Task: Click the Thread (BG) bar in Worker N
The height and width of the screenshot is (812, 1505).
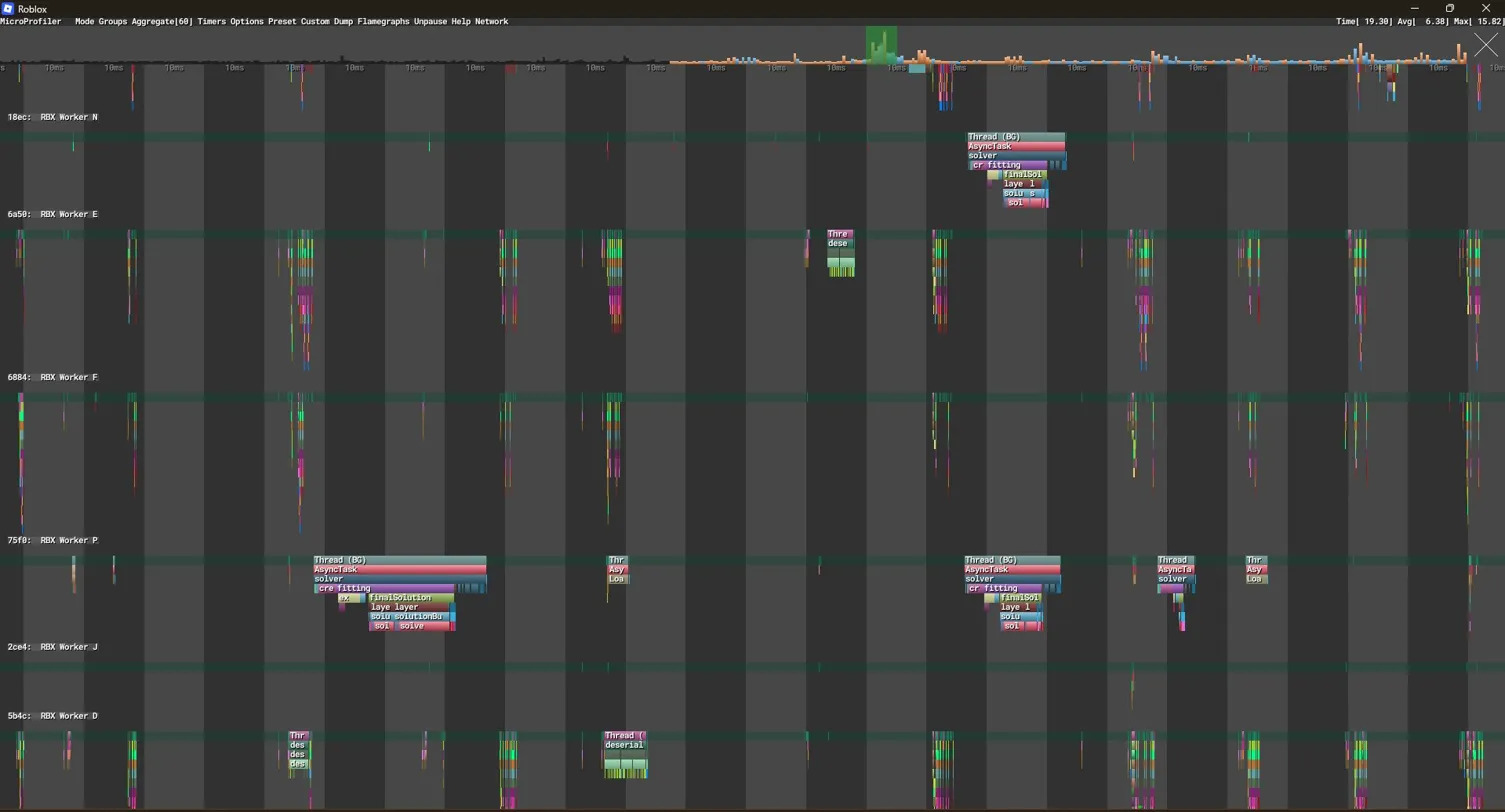Action: point(1016,137)
